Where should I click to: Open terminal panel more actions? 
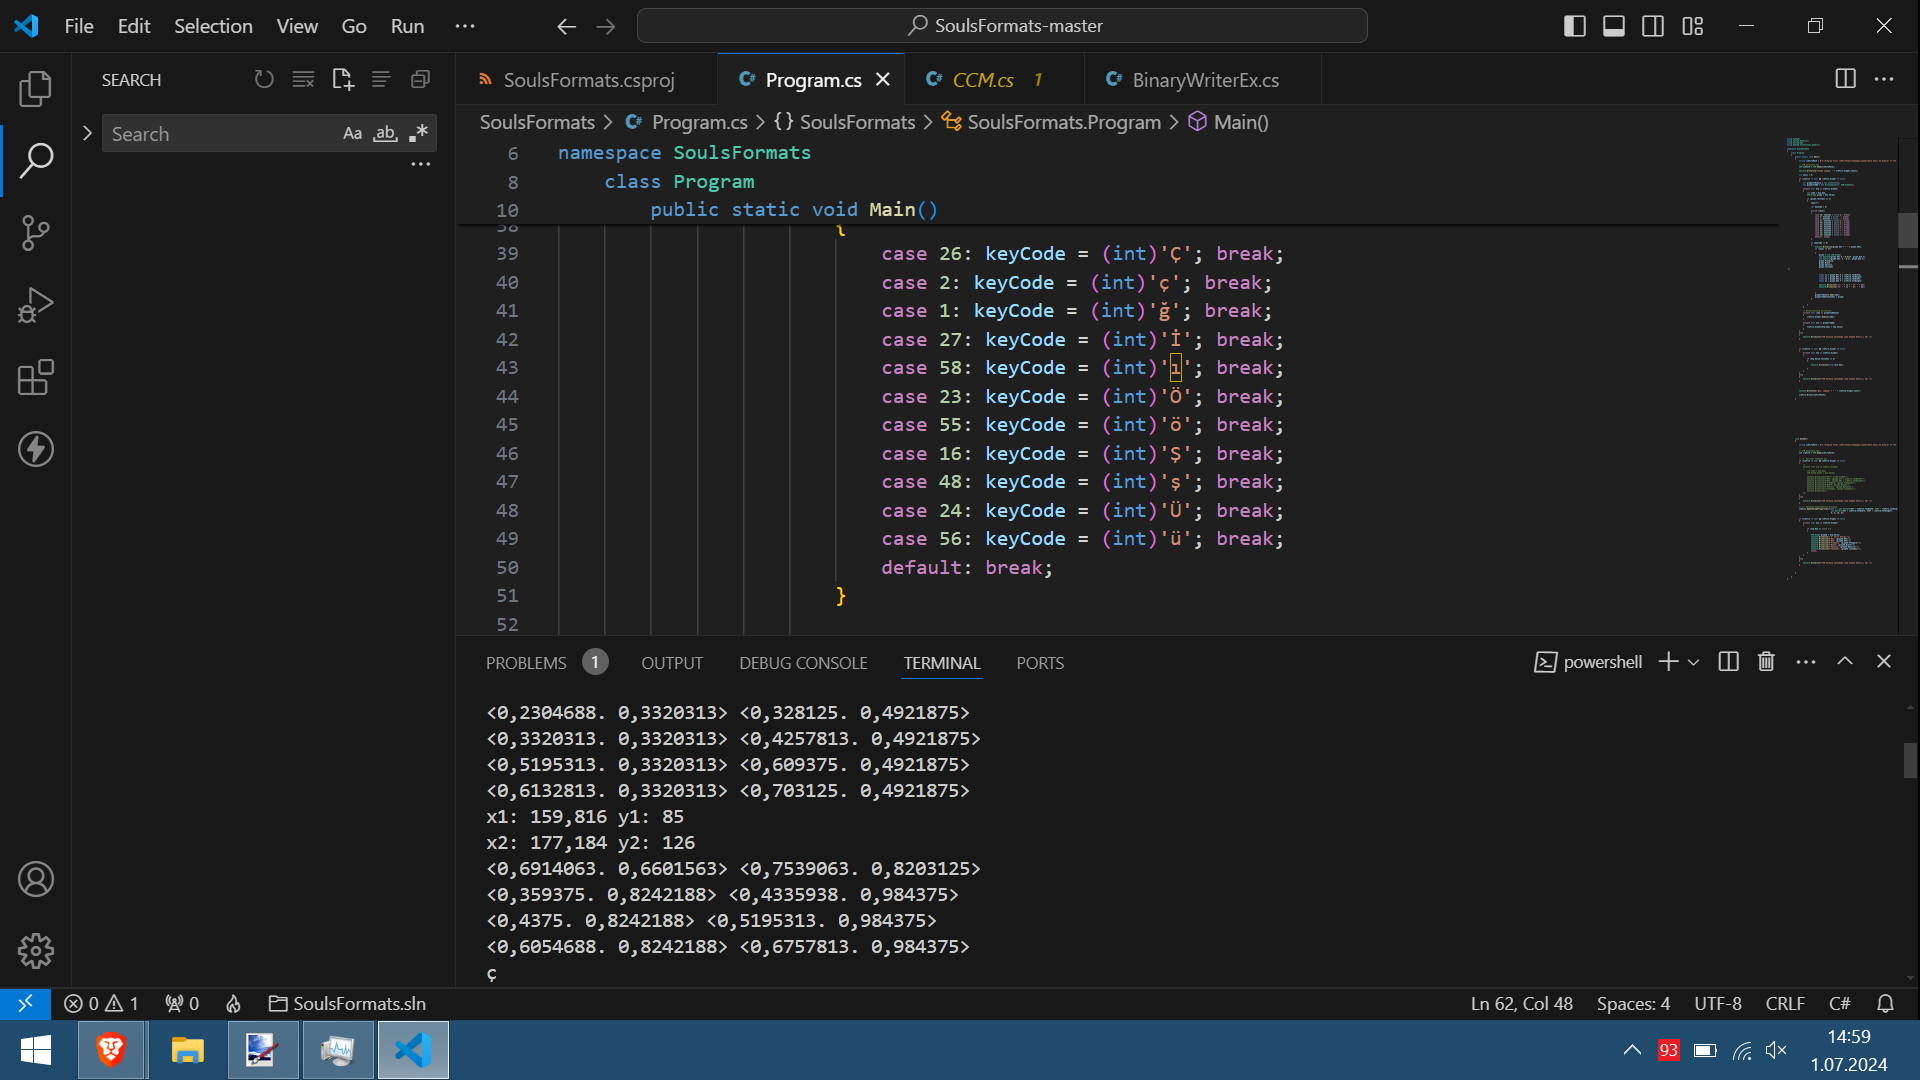1806,662
